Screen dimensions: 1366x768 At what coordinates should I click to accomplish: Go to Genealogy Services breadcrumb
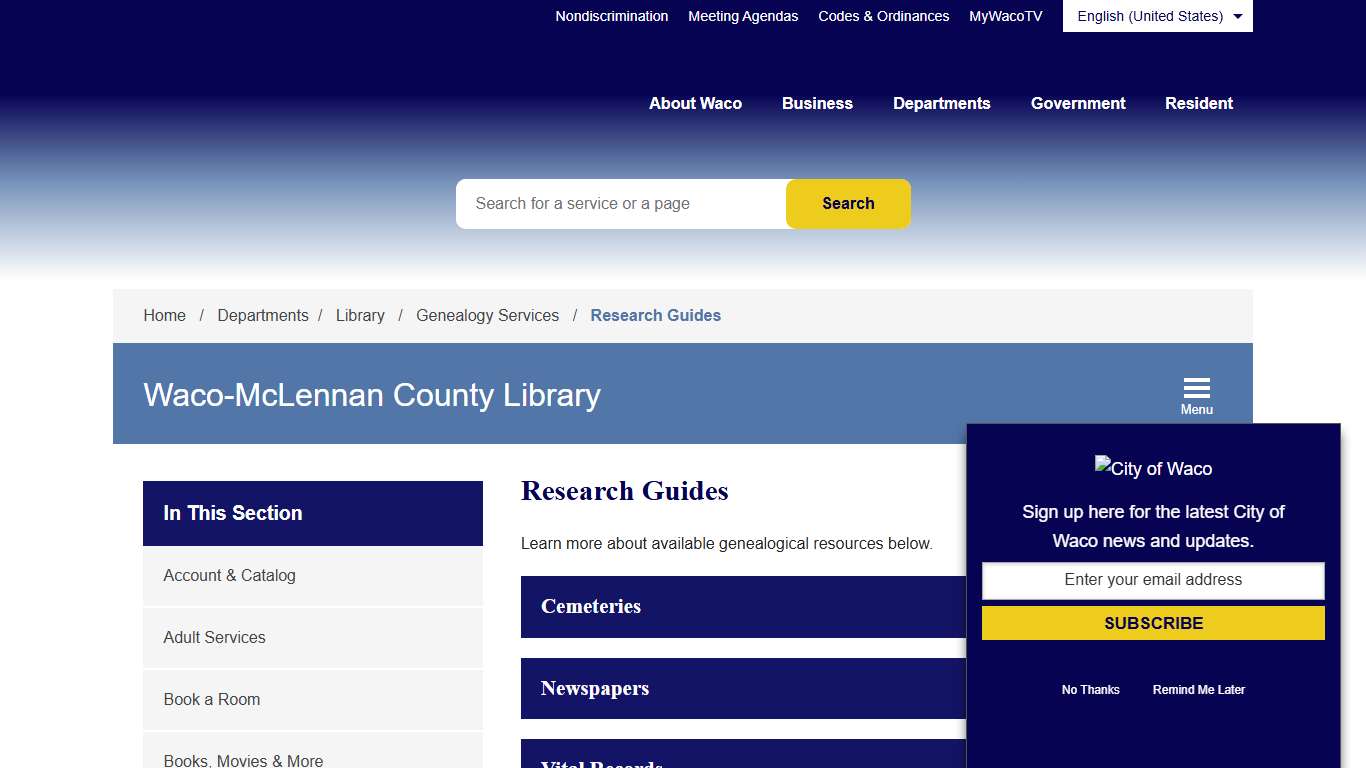tap(487, 315)
